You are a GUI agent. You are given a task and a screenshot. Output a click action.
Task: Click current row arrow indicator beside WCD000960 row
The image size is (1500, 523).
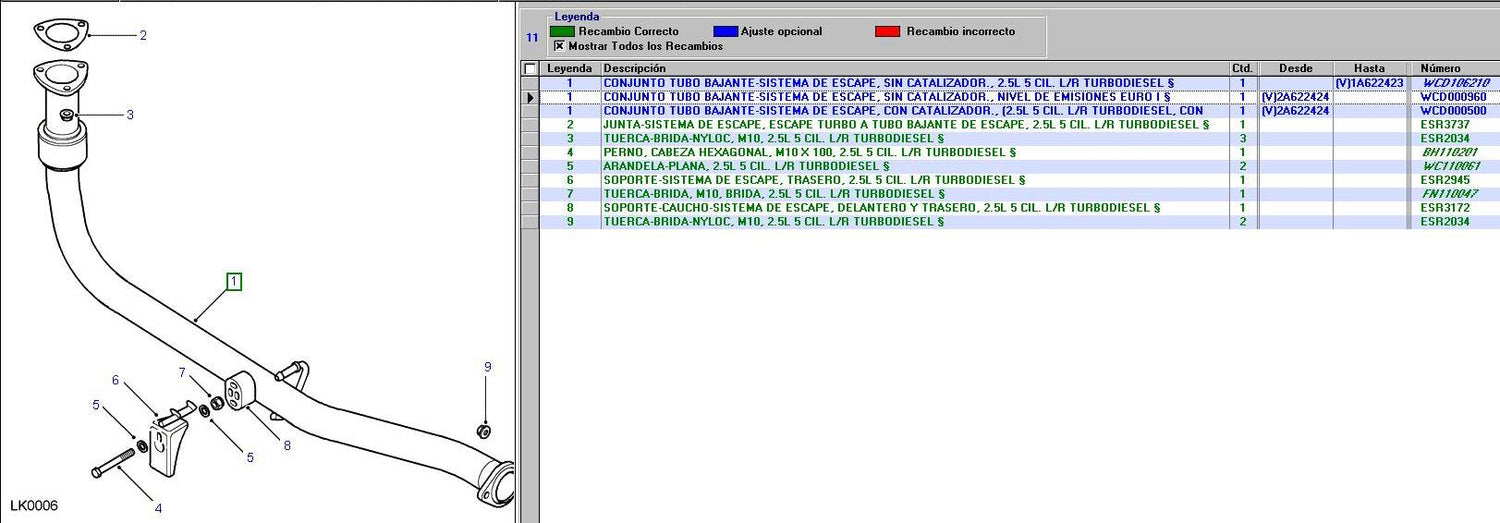(530, 97)
